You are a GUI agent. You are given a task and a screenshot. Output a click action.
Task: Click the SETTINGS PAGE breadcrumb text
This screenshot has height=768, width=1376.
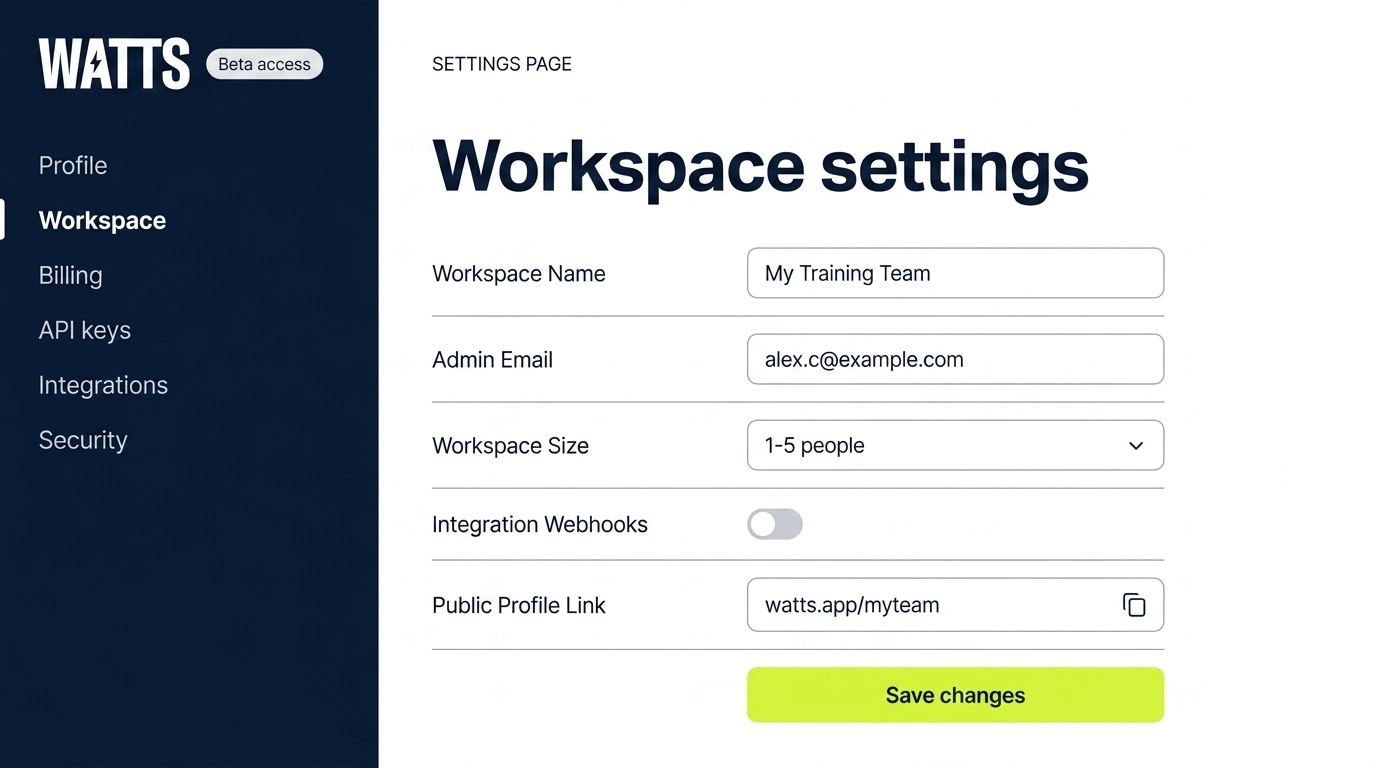501,64
